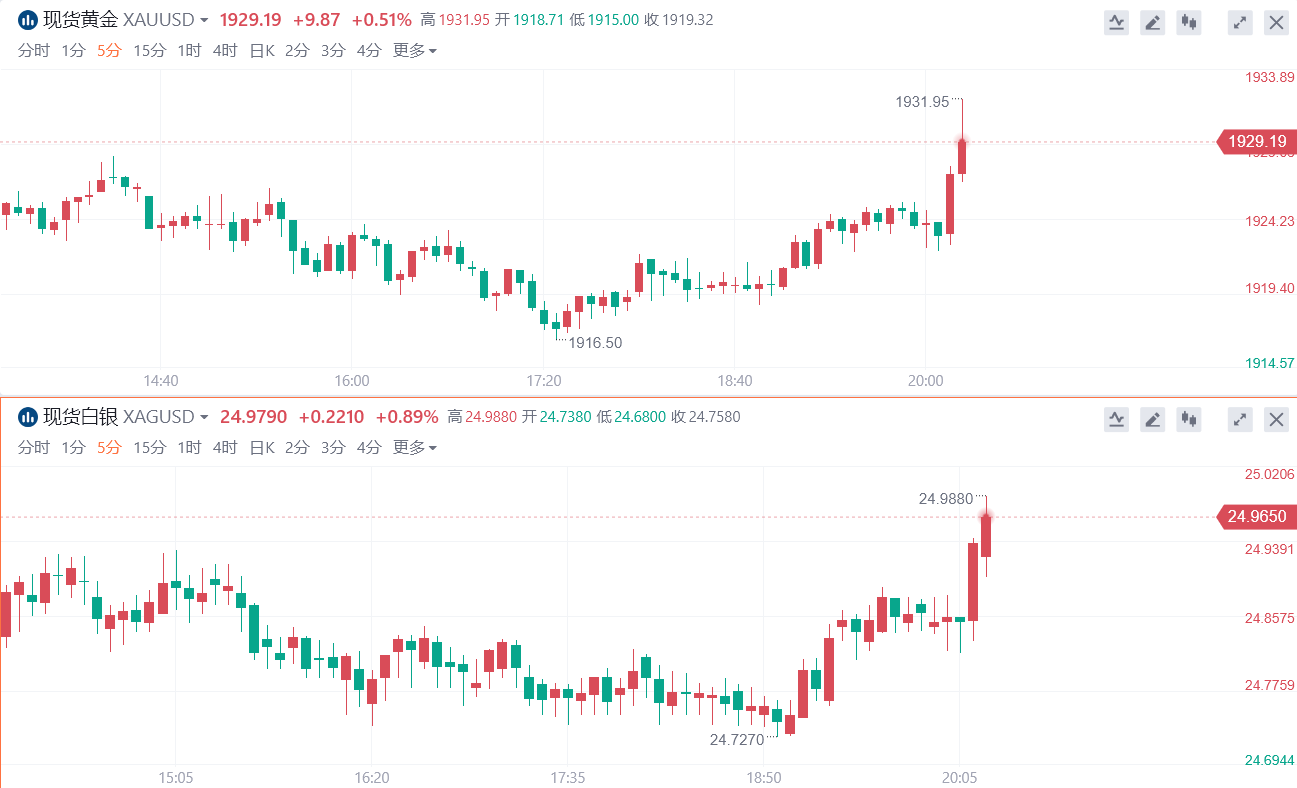
Task: Click candlestick chart type icon for silver
Action: pyautogui.click(x=1189, y=420)
